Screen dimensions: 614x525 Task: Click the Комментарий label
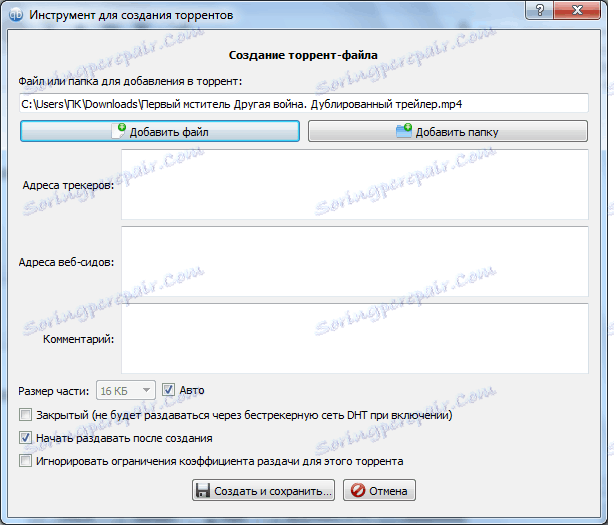(x=78, y=339)
